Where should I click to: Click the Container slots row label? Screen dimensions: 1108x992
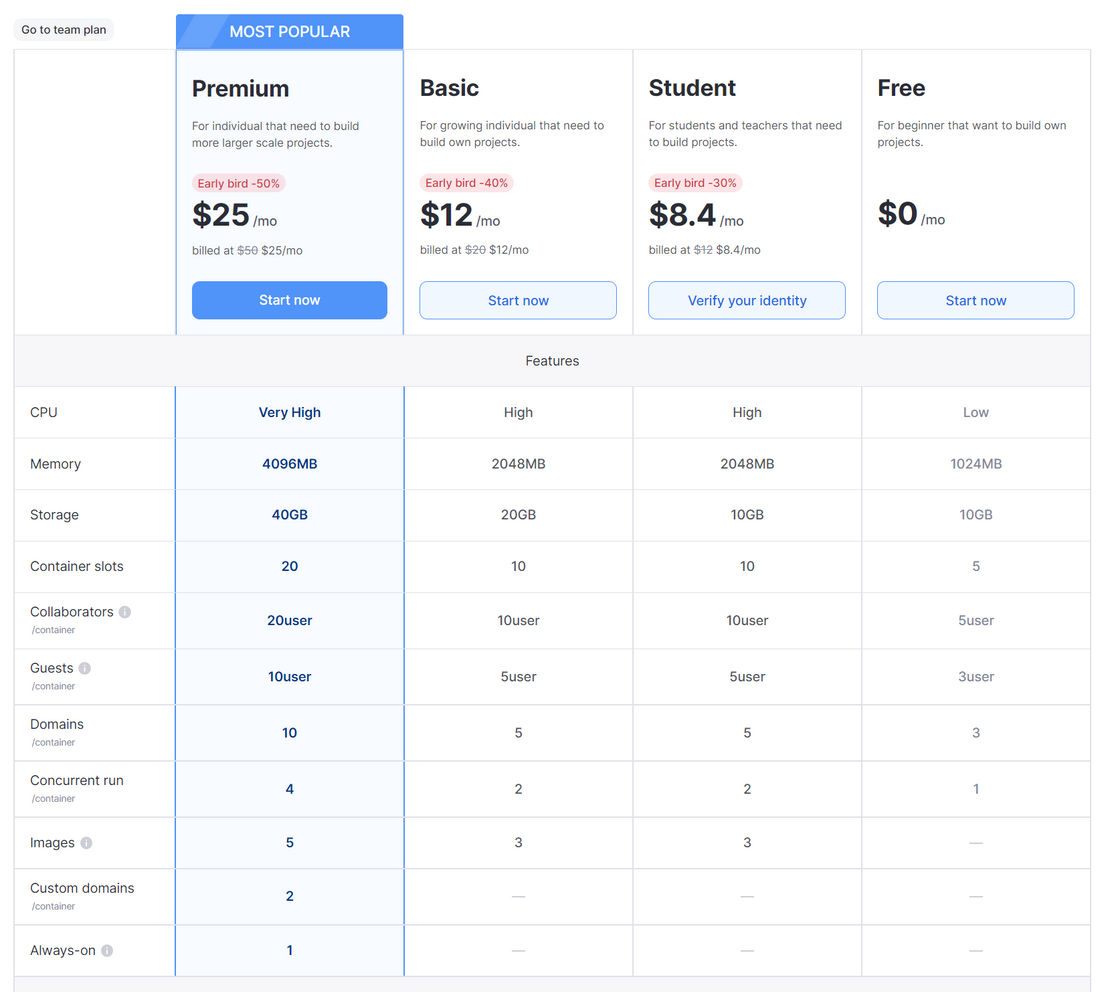tap(76, 567)
